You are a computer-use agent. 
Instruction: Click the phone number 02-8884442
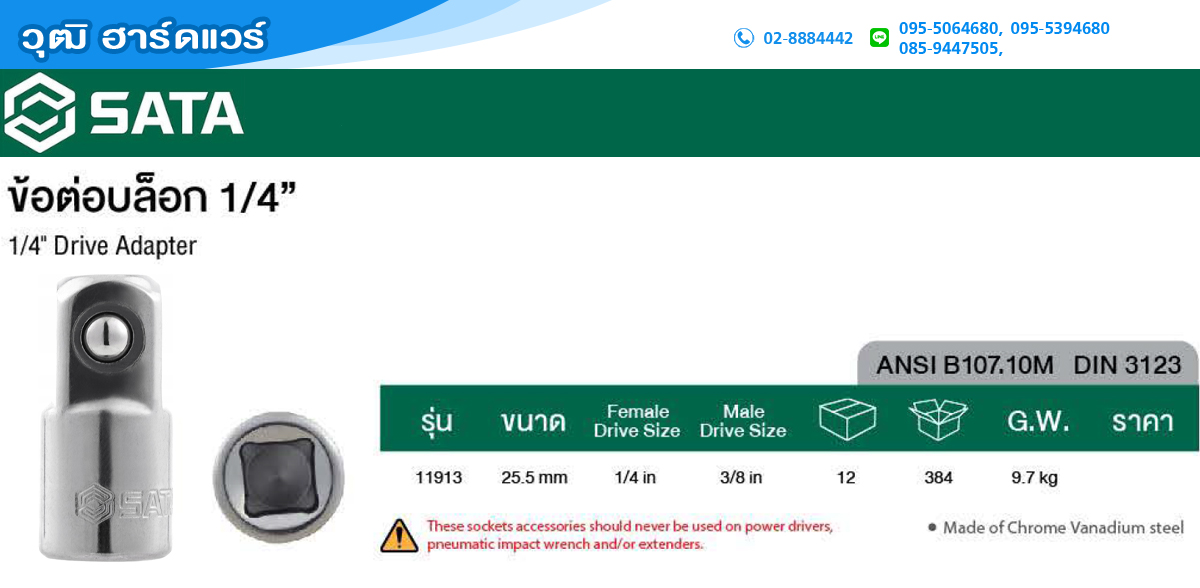pos(808,38)
